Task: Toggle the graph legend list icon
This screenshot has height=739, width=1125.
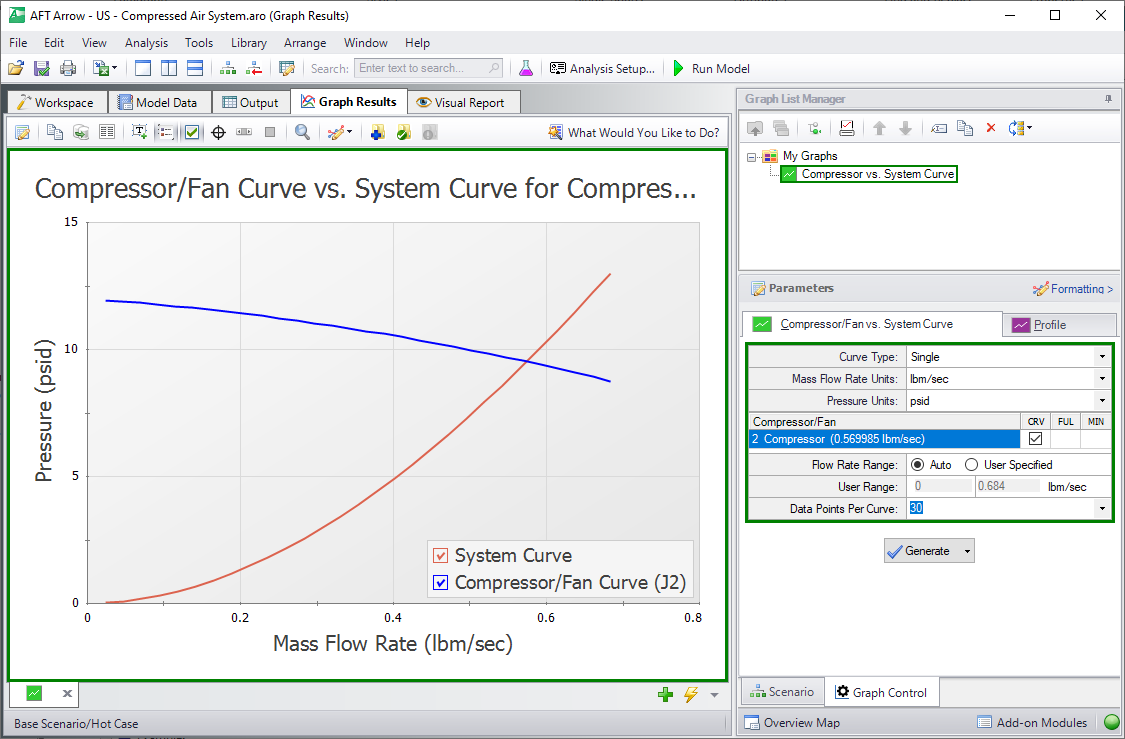Action: click(165, 133)
